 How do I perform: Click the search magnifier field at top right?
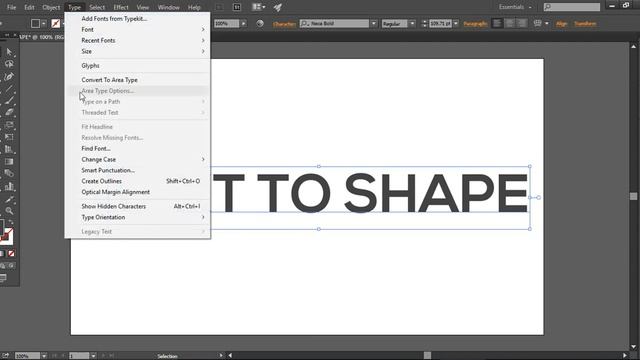point(572,7)
